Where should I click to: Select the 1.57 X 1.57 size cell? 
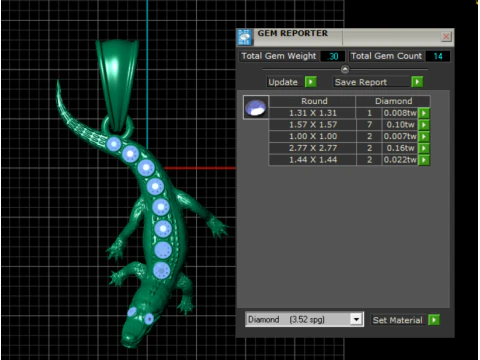point(313,125)
